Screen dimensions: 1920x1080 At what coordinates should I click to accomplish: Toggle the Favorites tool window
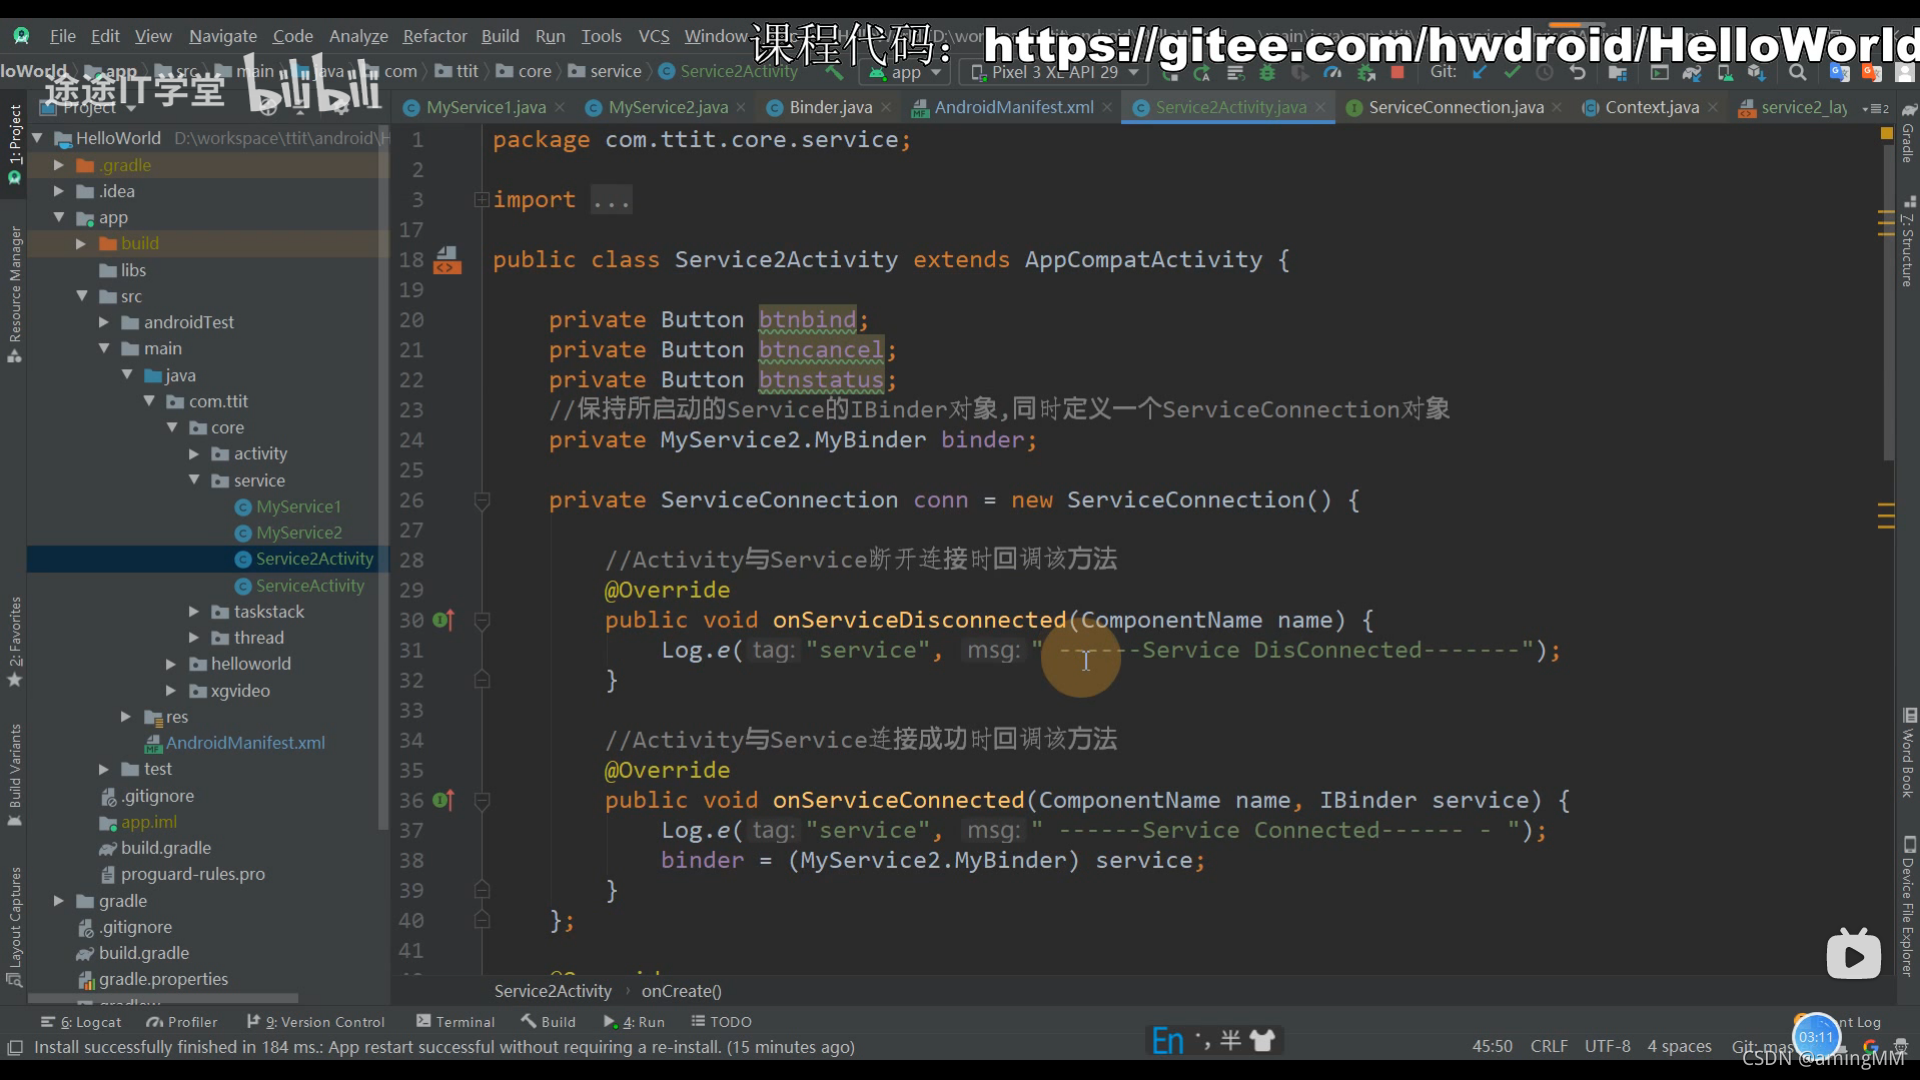14,641
